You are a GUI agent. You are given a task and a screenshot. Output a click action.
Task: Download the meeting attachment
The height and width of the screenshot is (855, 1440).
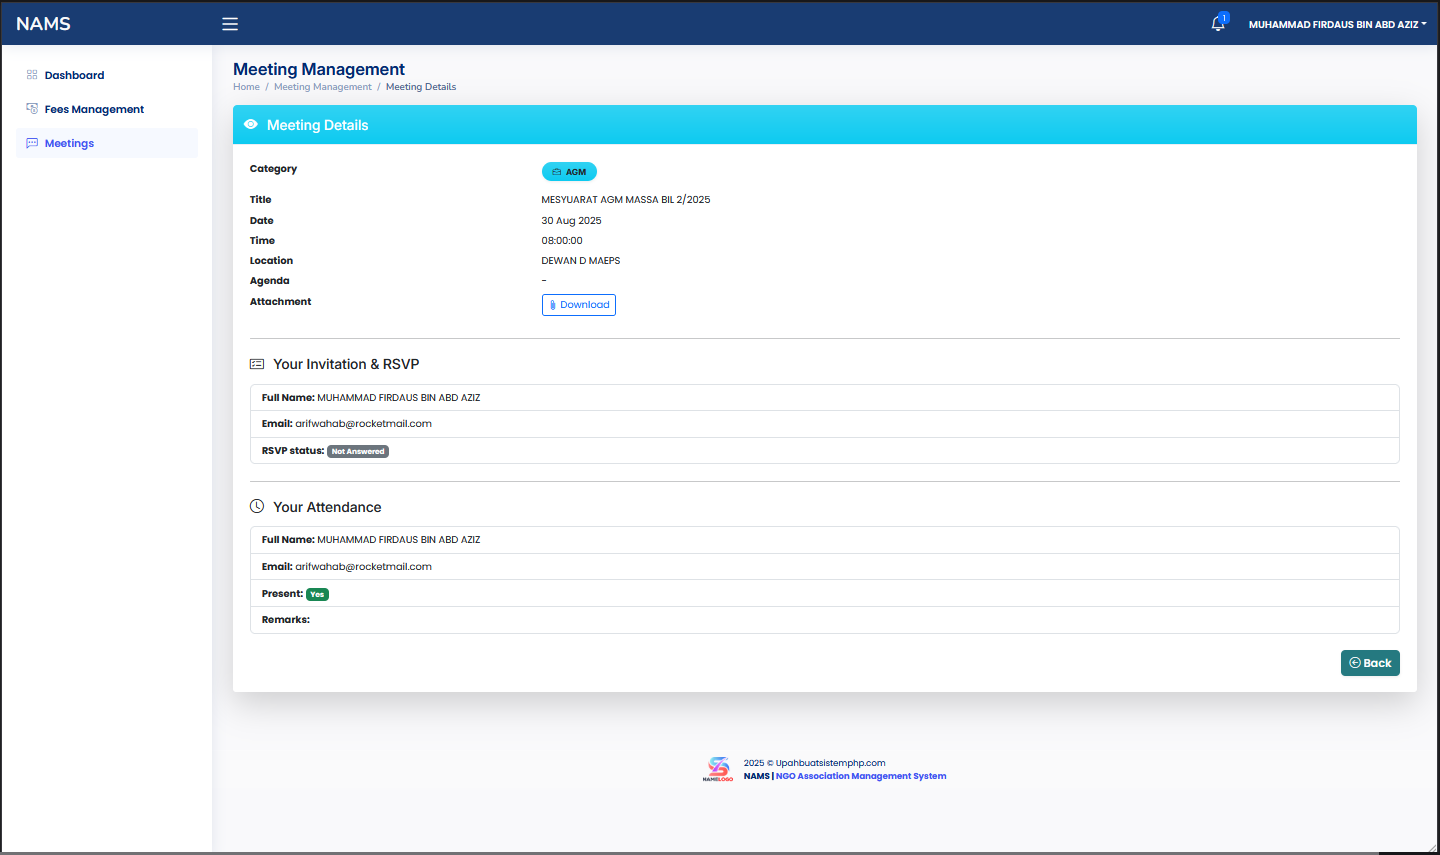(x=579, y=305)
